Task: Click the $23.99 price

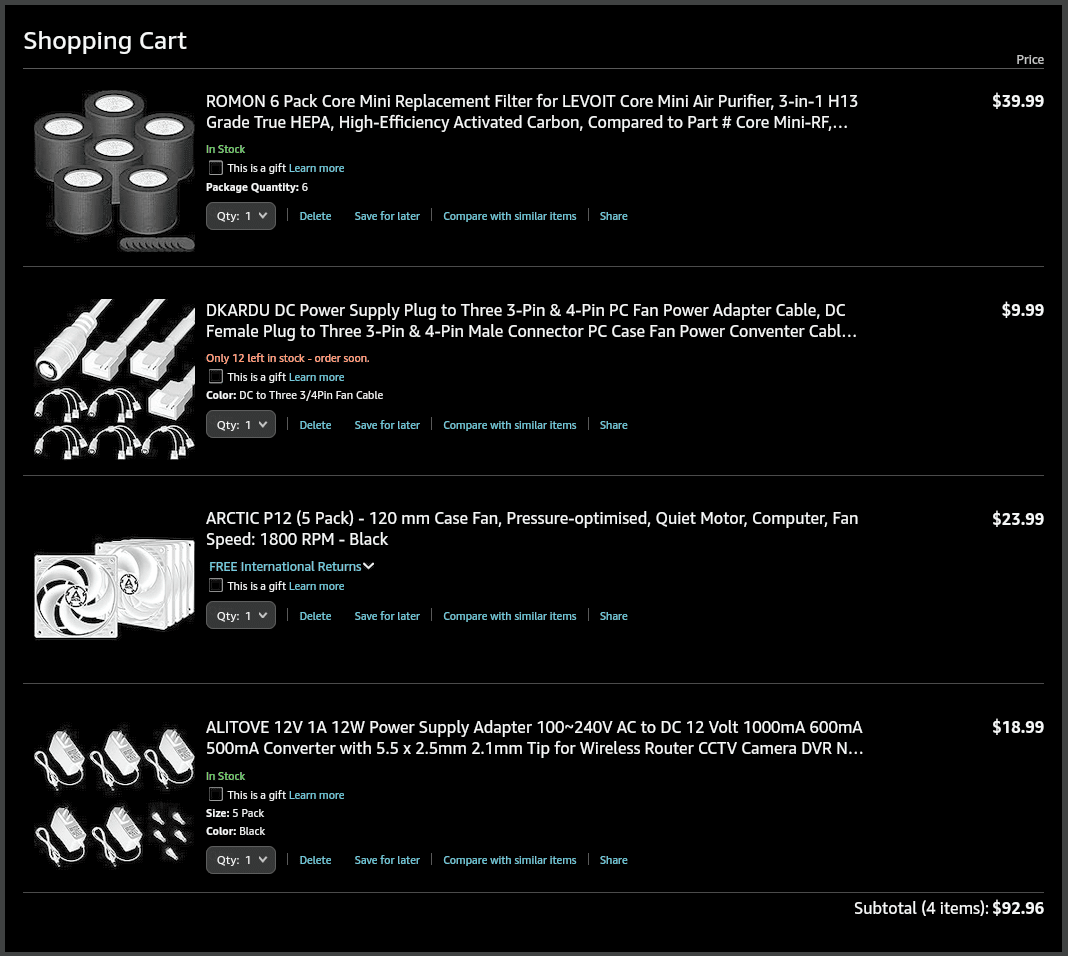Action: pyautogui.click(x=1018, y=520)
